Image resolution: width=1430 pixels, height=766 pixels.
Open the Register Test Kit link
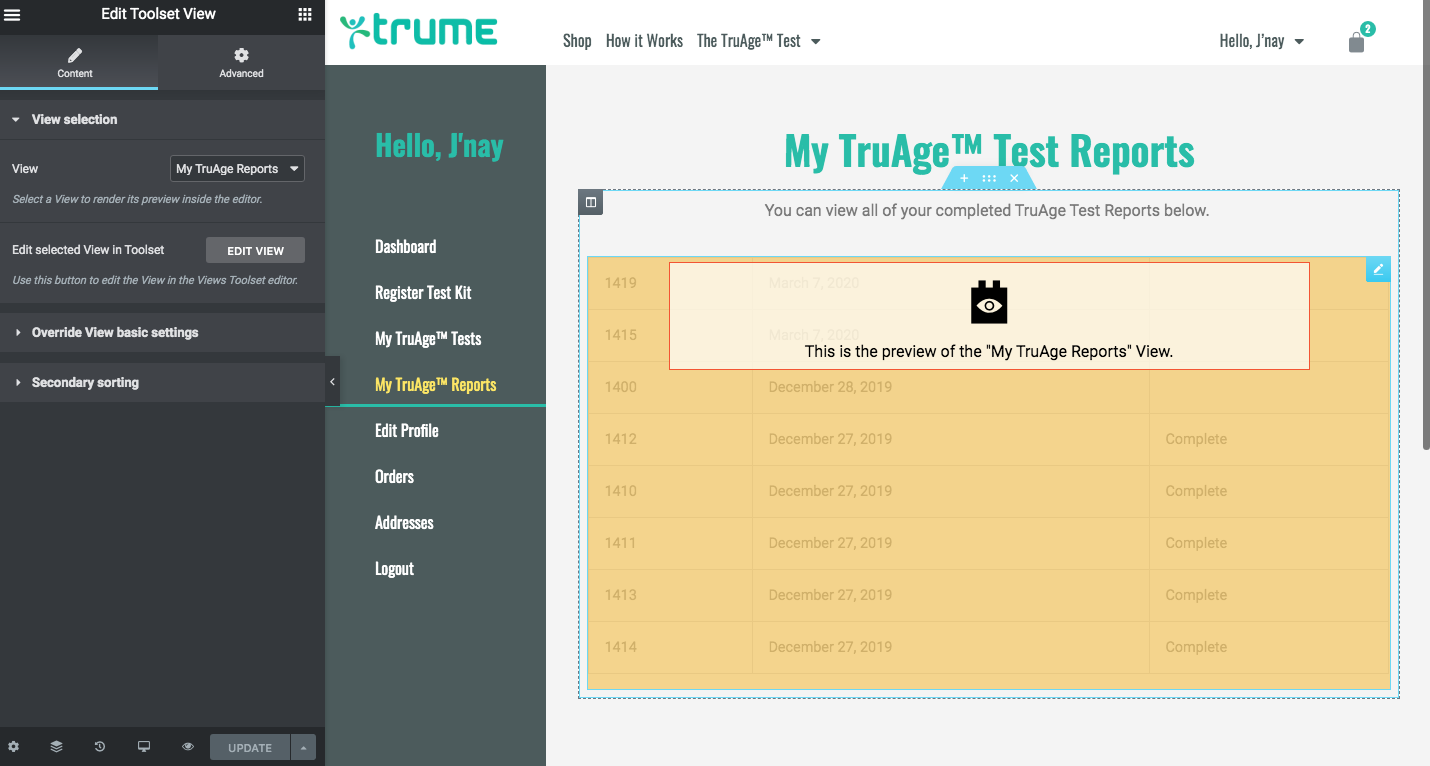(x=423, y=293)
